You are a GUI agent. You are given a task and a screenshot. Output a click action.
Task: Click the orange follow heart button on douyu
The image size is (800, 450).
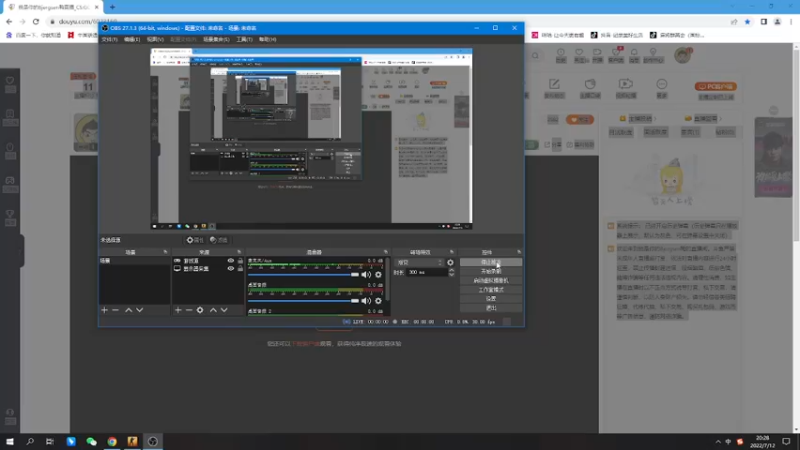580,119
